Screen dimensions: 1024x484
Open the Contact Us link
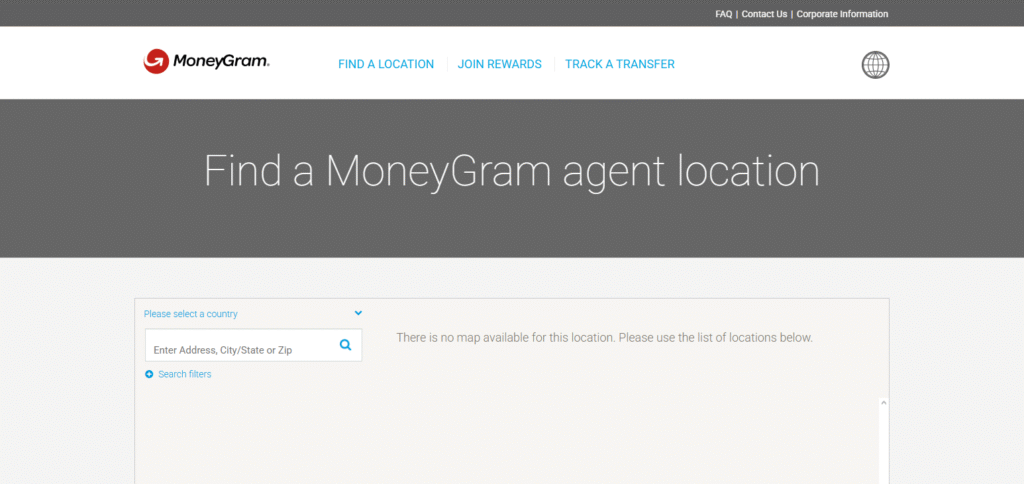tap(764, 14)
